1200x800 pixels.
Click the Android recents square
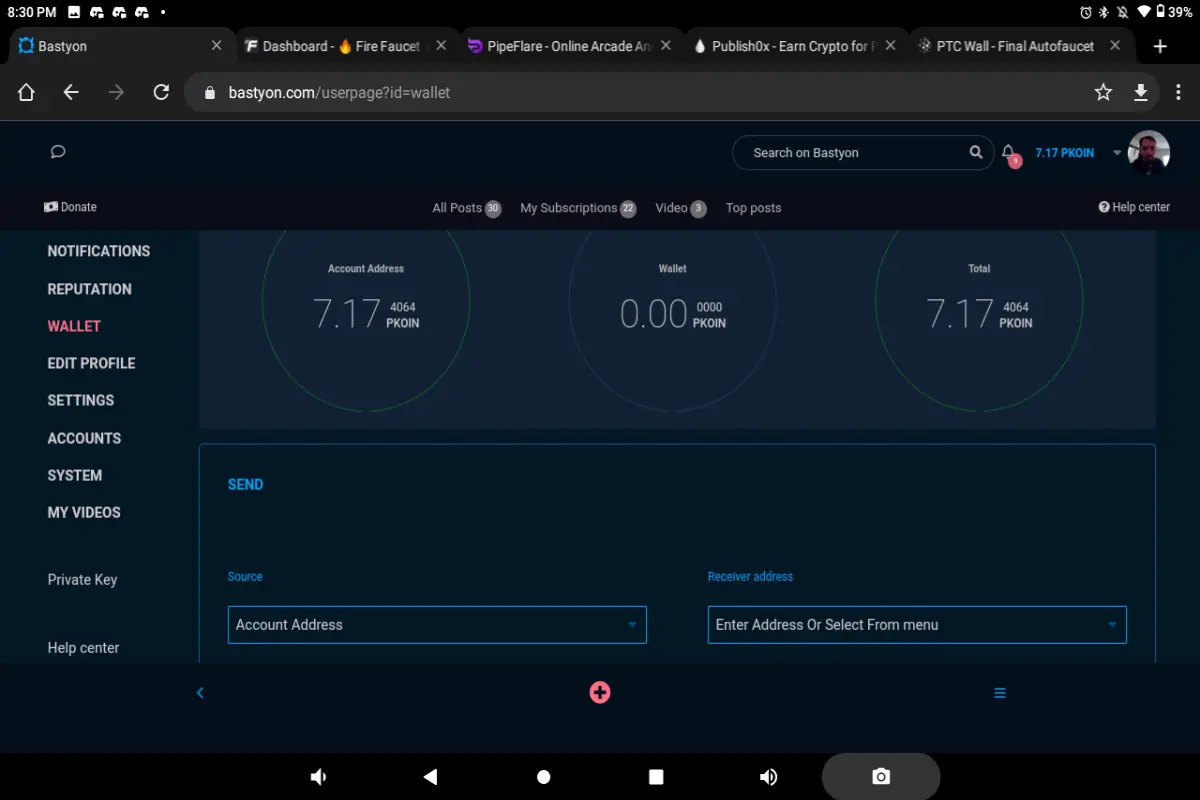tap(656, 777)
